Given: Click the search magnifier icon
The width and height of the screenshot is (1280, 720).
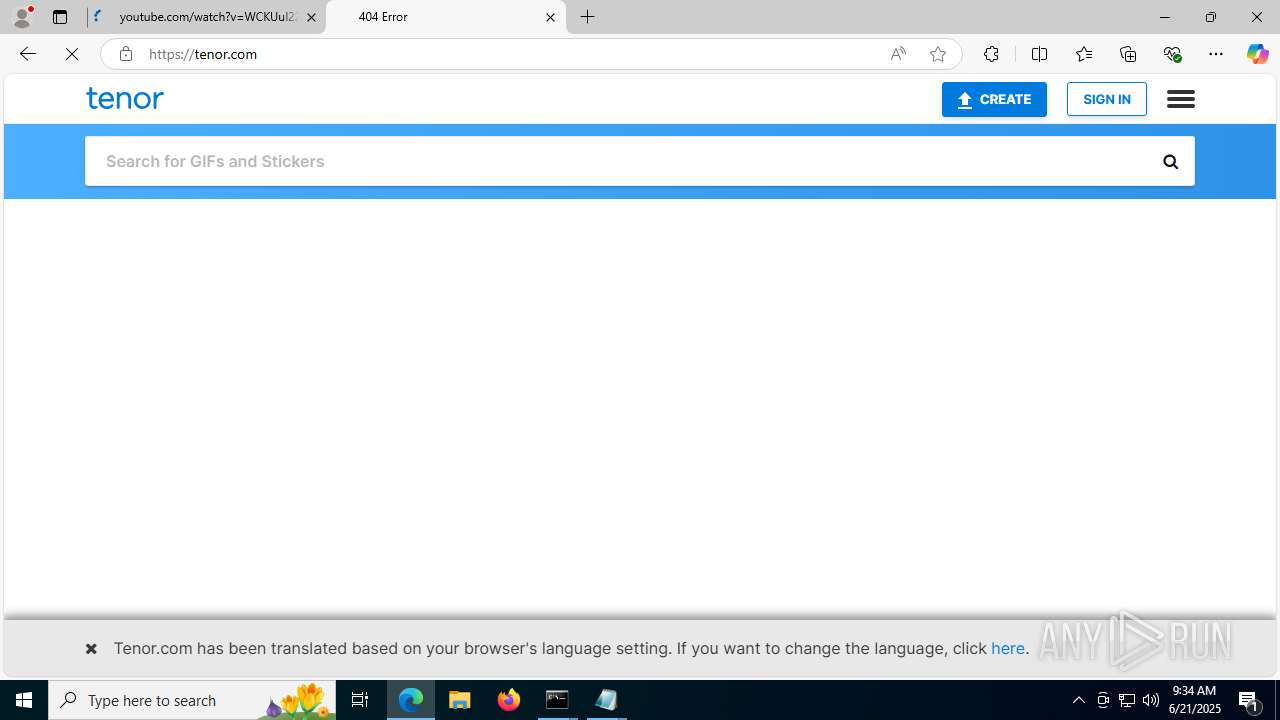Looking at the screenshot, I should (1170, 161).
